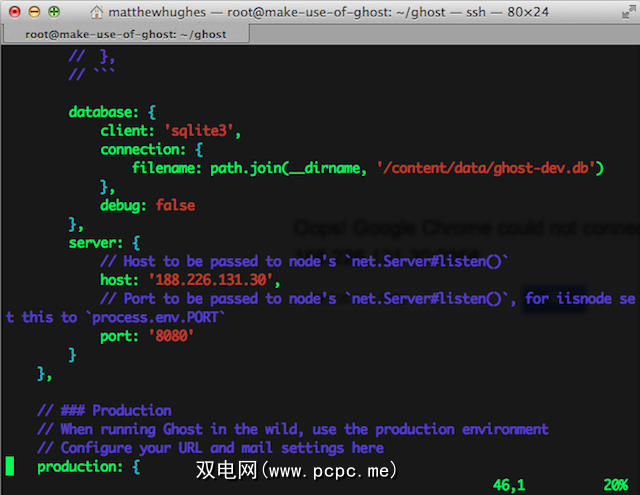Click the 'debug:' key

click(x=123, y=205)
